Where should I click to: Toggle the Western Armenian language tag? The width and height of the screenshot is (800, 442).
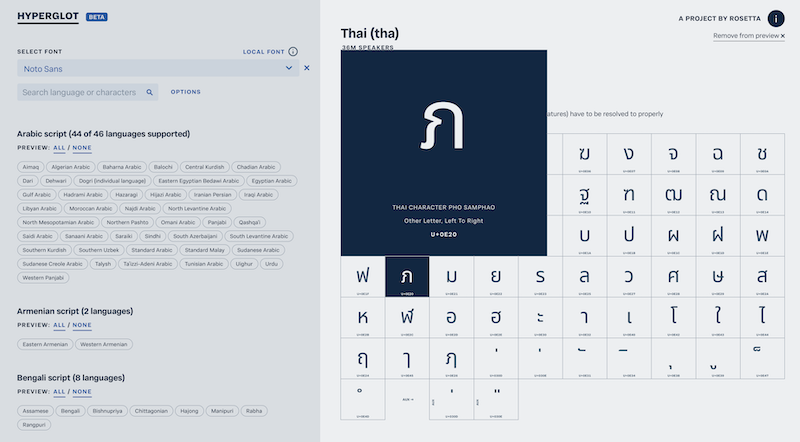coord(104,344)
